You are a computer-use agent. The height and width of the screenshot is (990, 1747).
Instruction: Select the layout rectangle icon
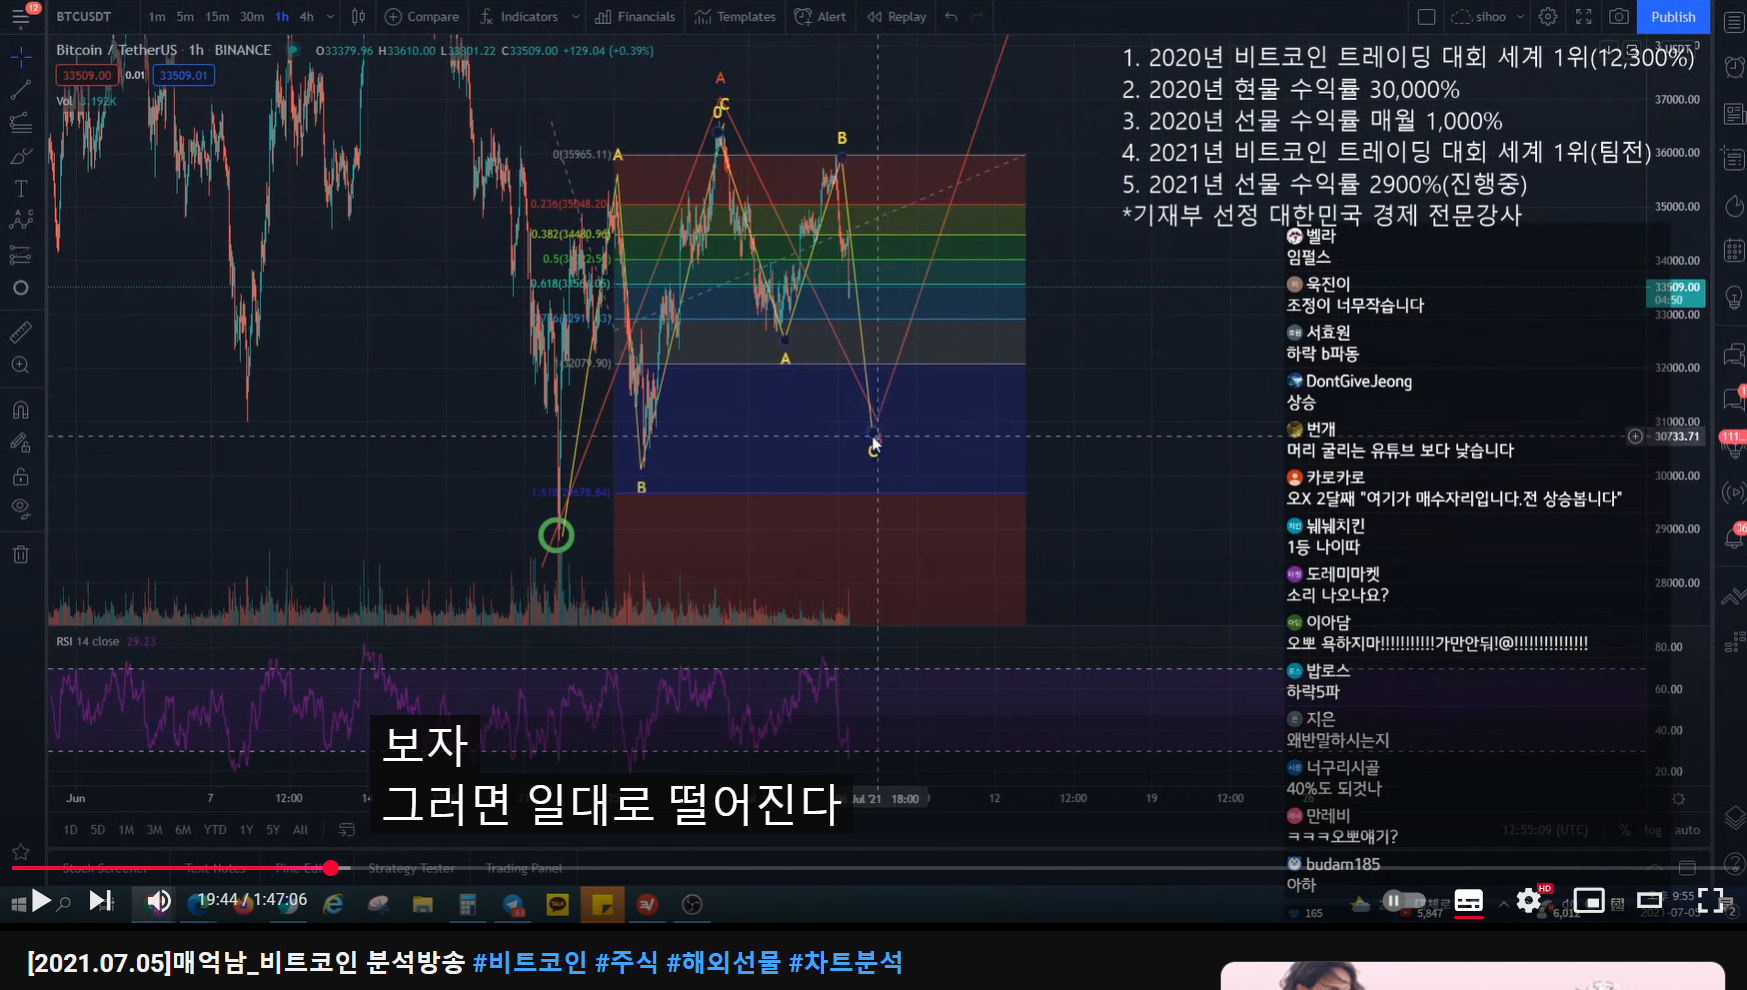point(1427,16)
